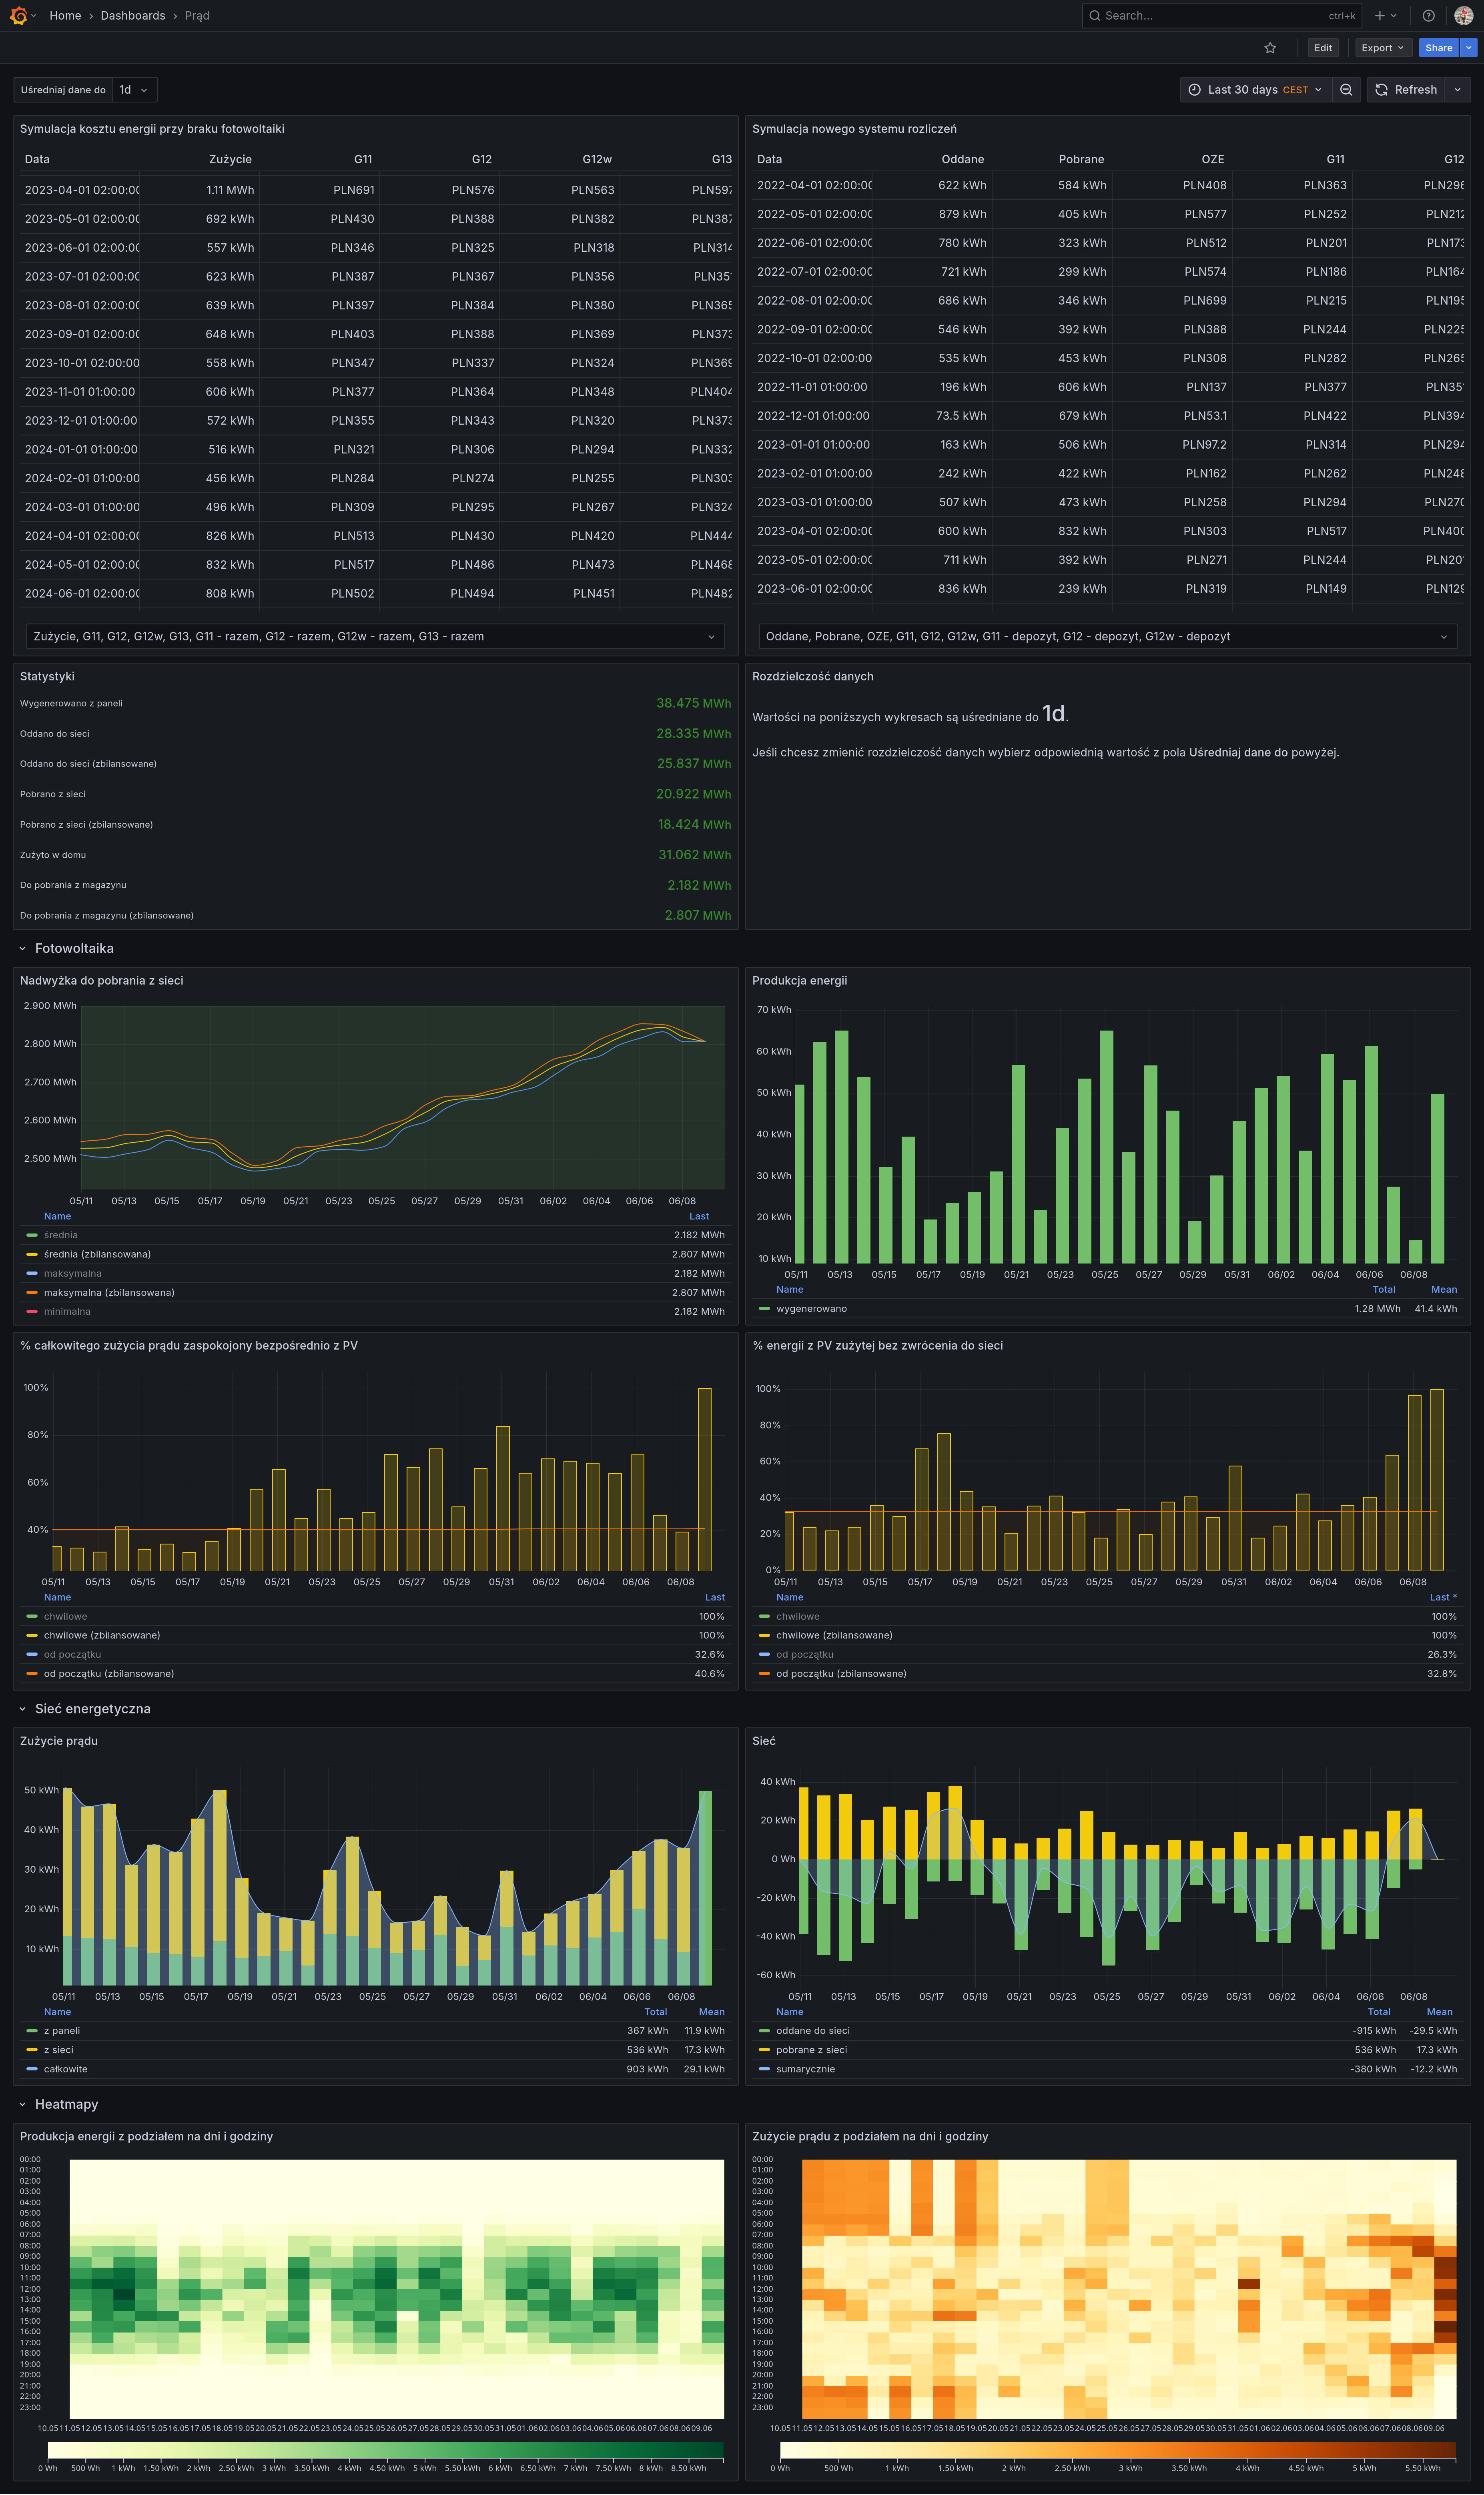
Task: Open the Last 30 days time picker
Action: coord(1255,90)
